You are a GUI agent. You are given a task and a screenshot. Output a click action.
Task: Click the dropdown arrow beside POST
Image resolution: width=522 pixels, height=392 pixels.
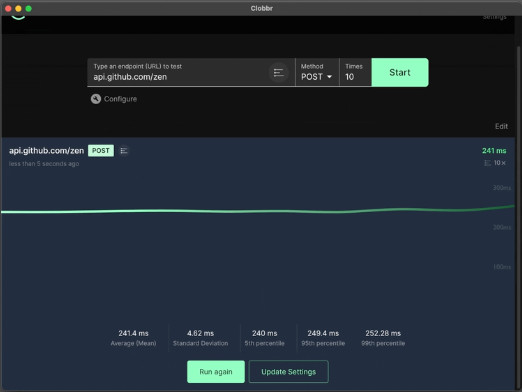(329, 77)
